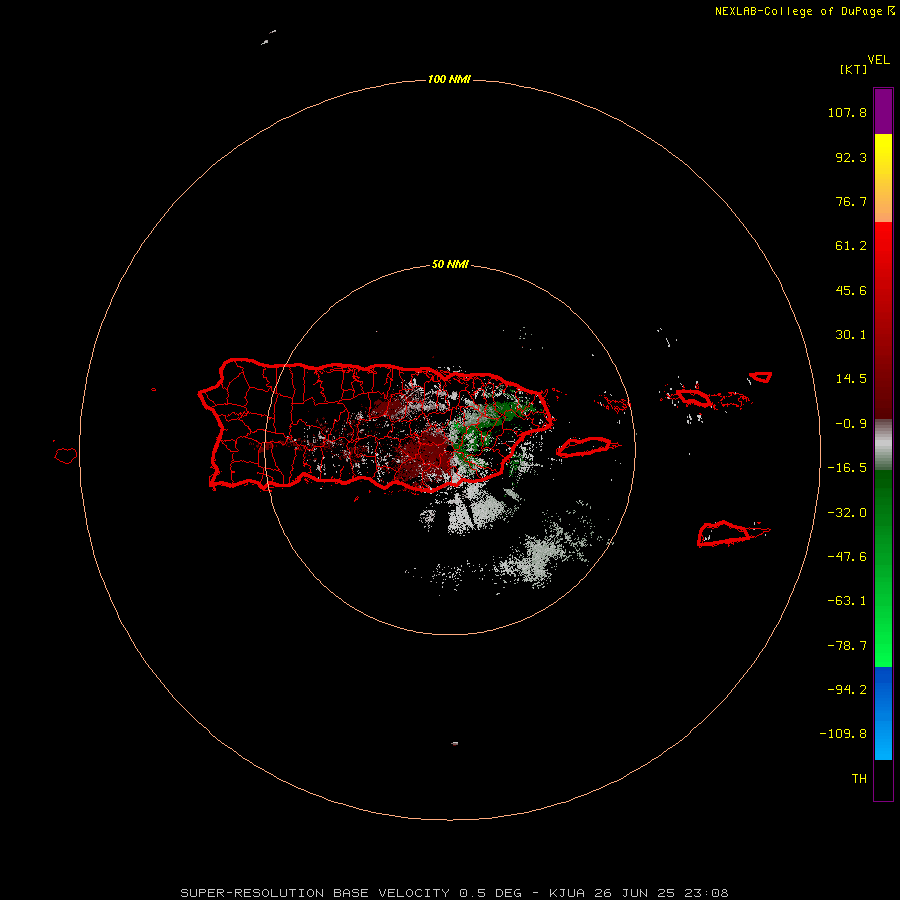Click the 76.7 velocity scale value
900x900 pixels.
(x=851, y=201)
